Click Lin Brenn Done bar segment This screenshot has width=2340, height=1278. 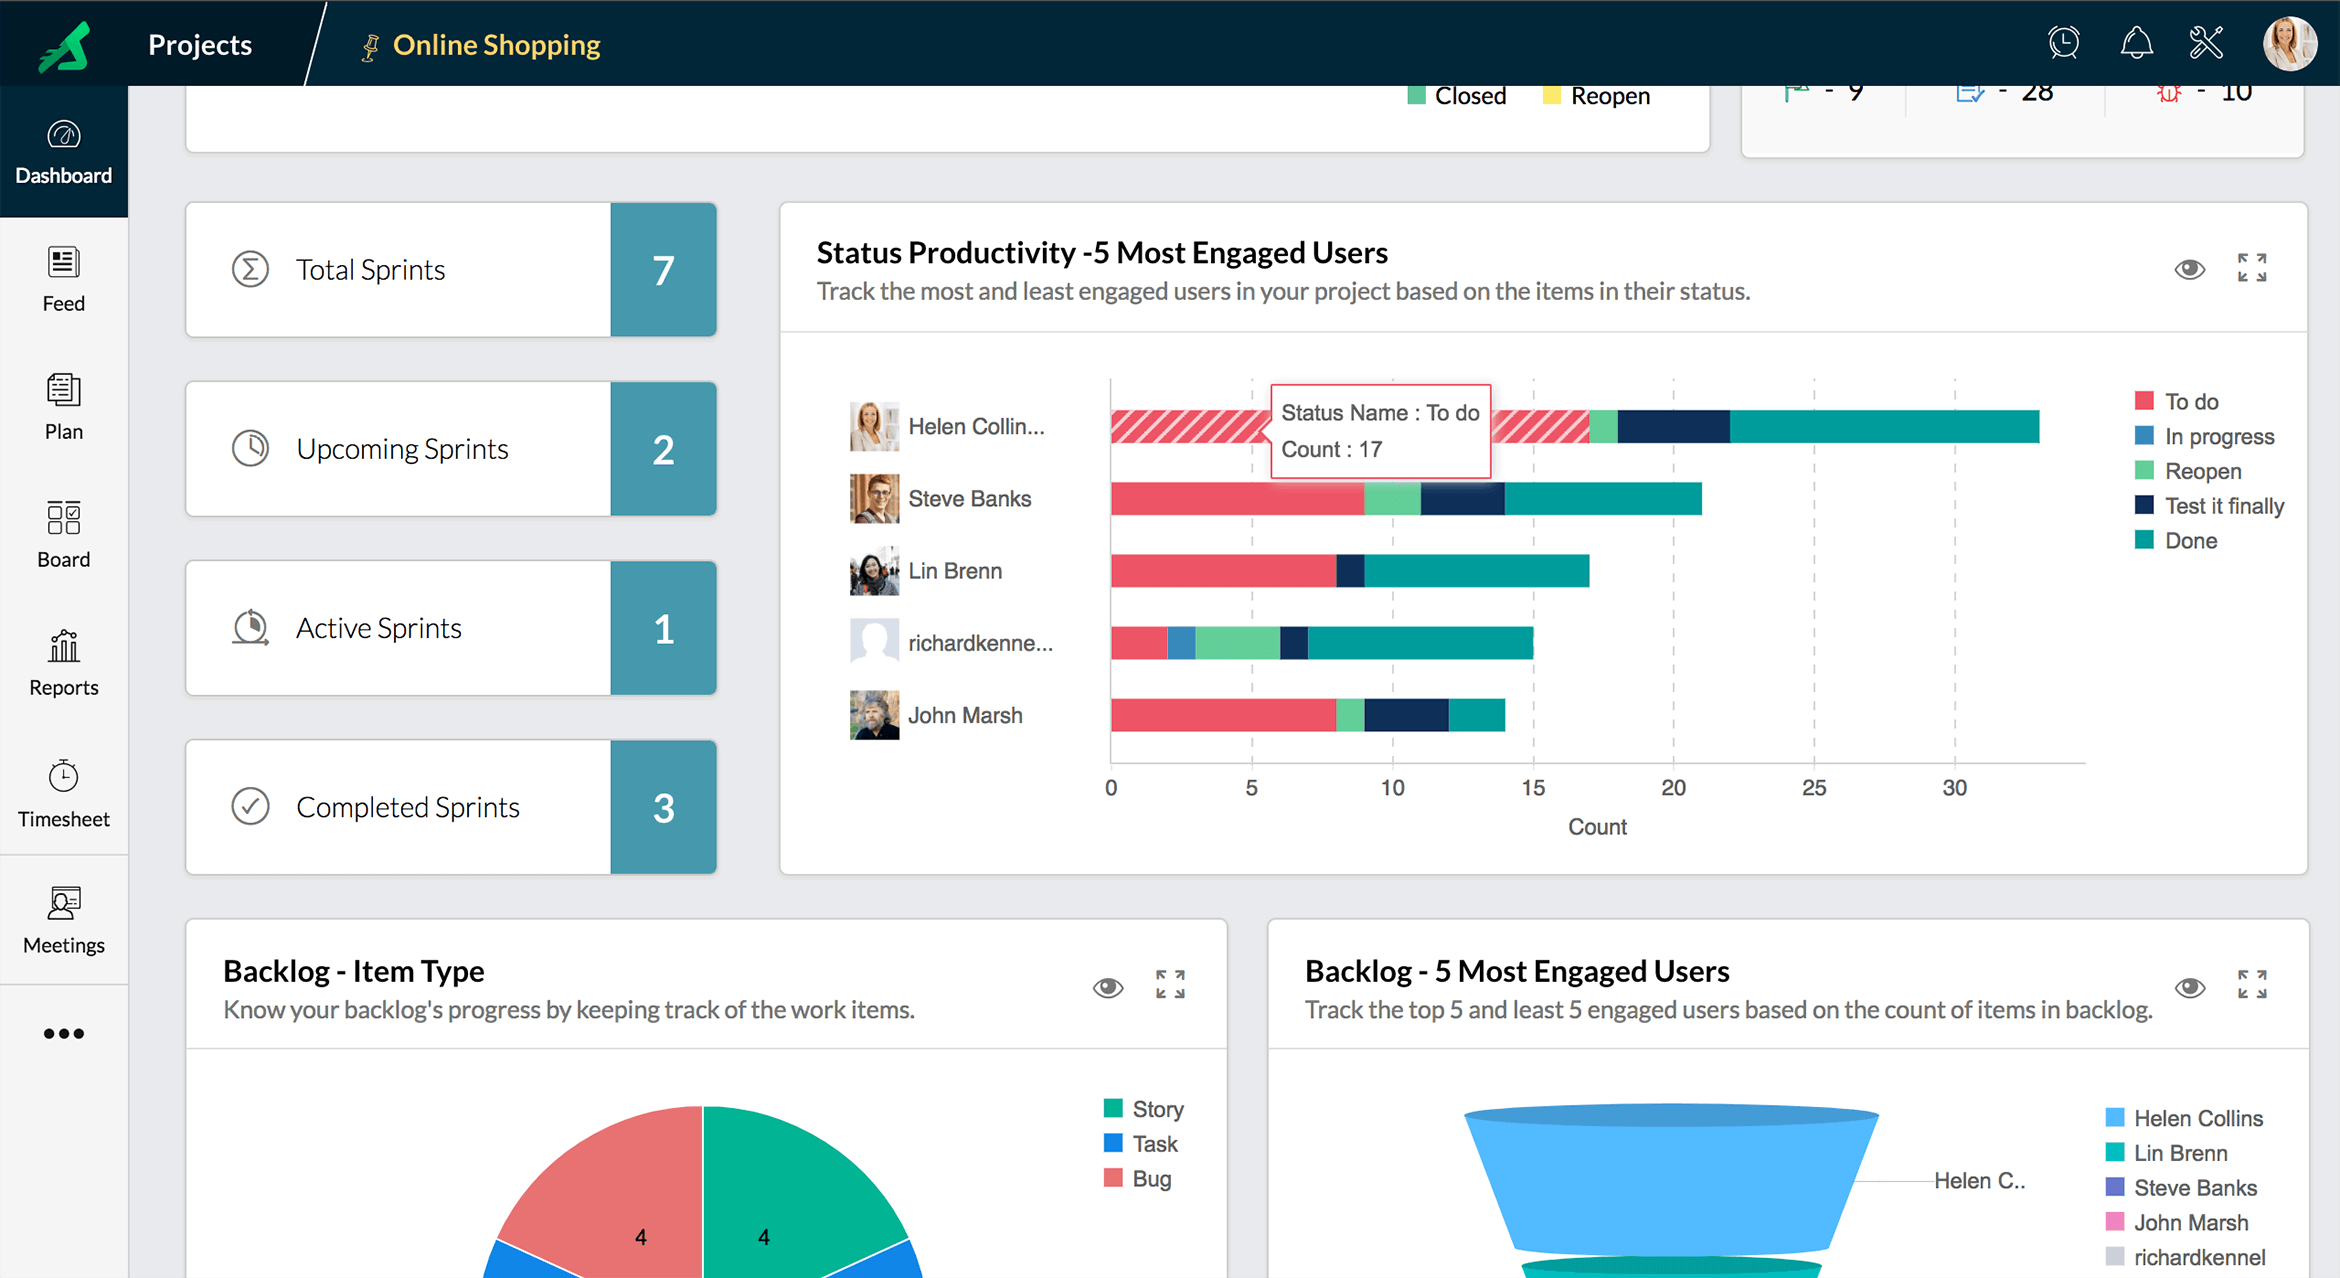(1476, 571)
